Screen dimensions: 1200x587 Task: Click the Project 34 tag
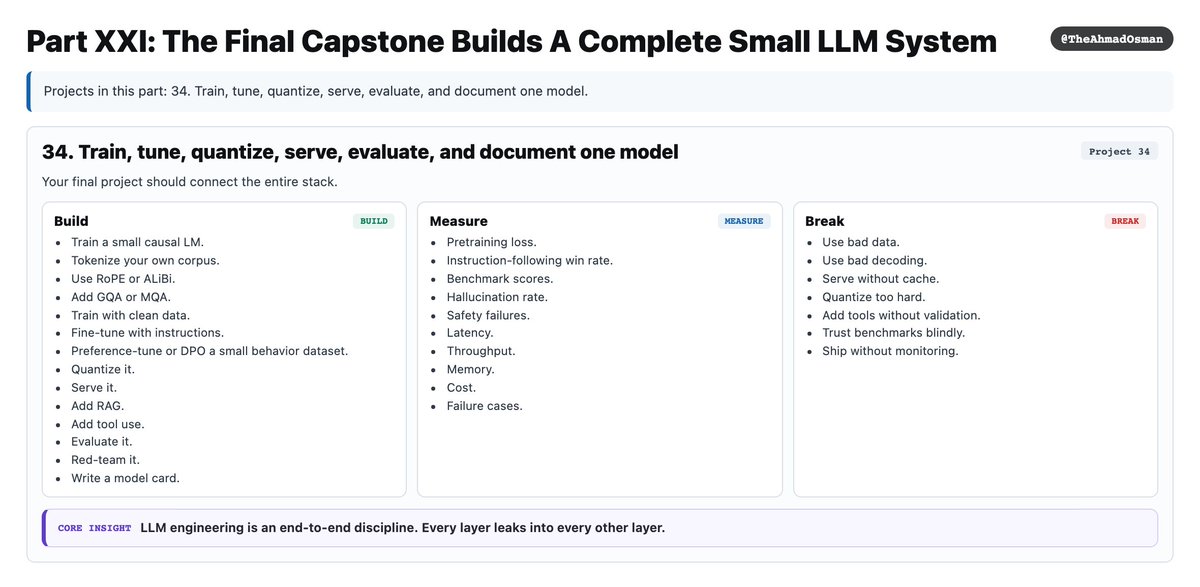tap(1119, 151)
